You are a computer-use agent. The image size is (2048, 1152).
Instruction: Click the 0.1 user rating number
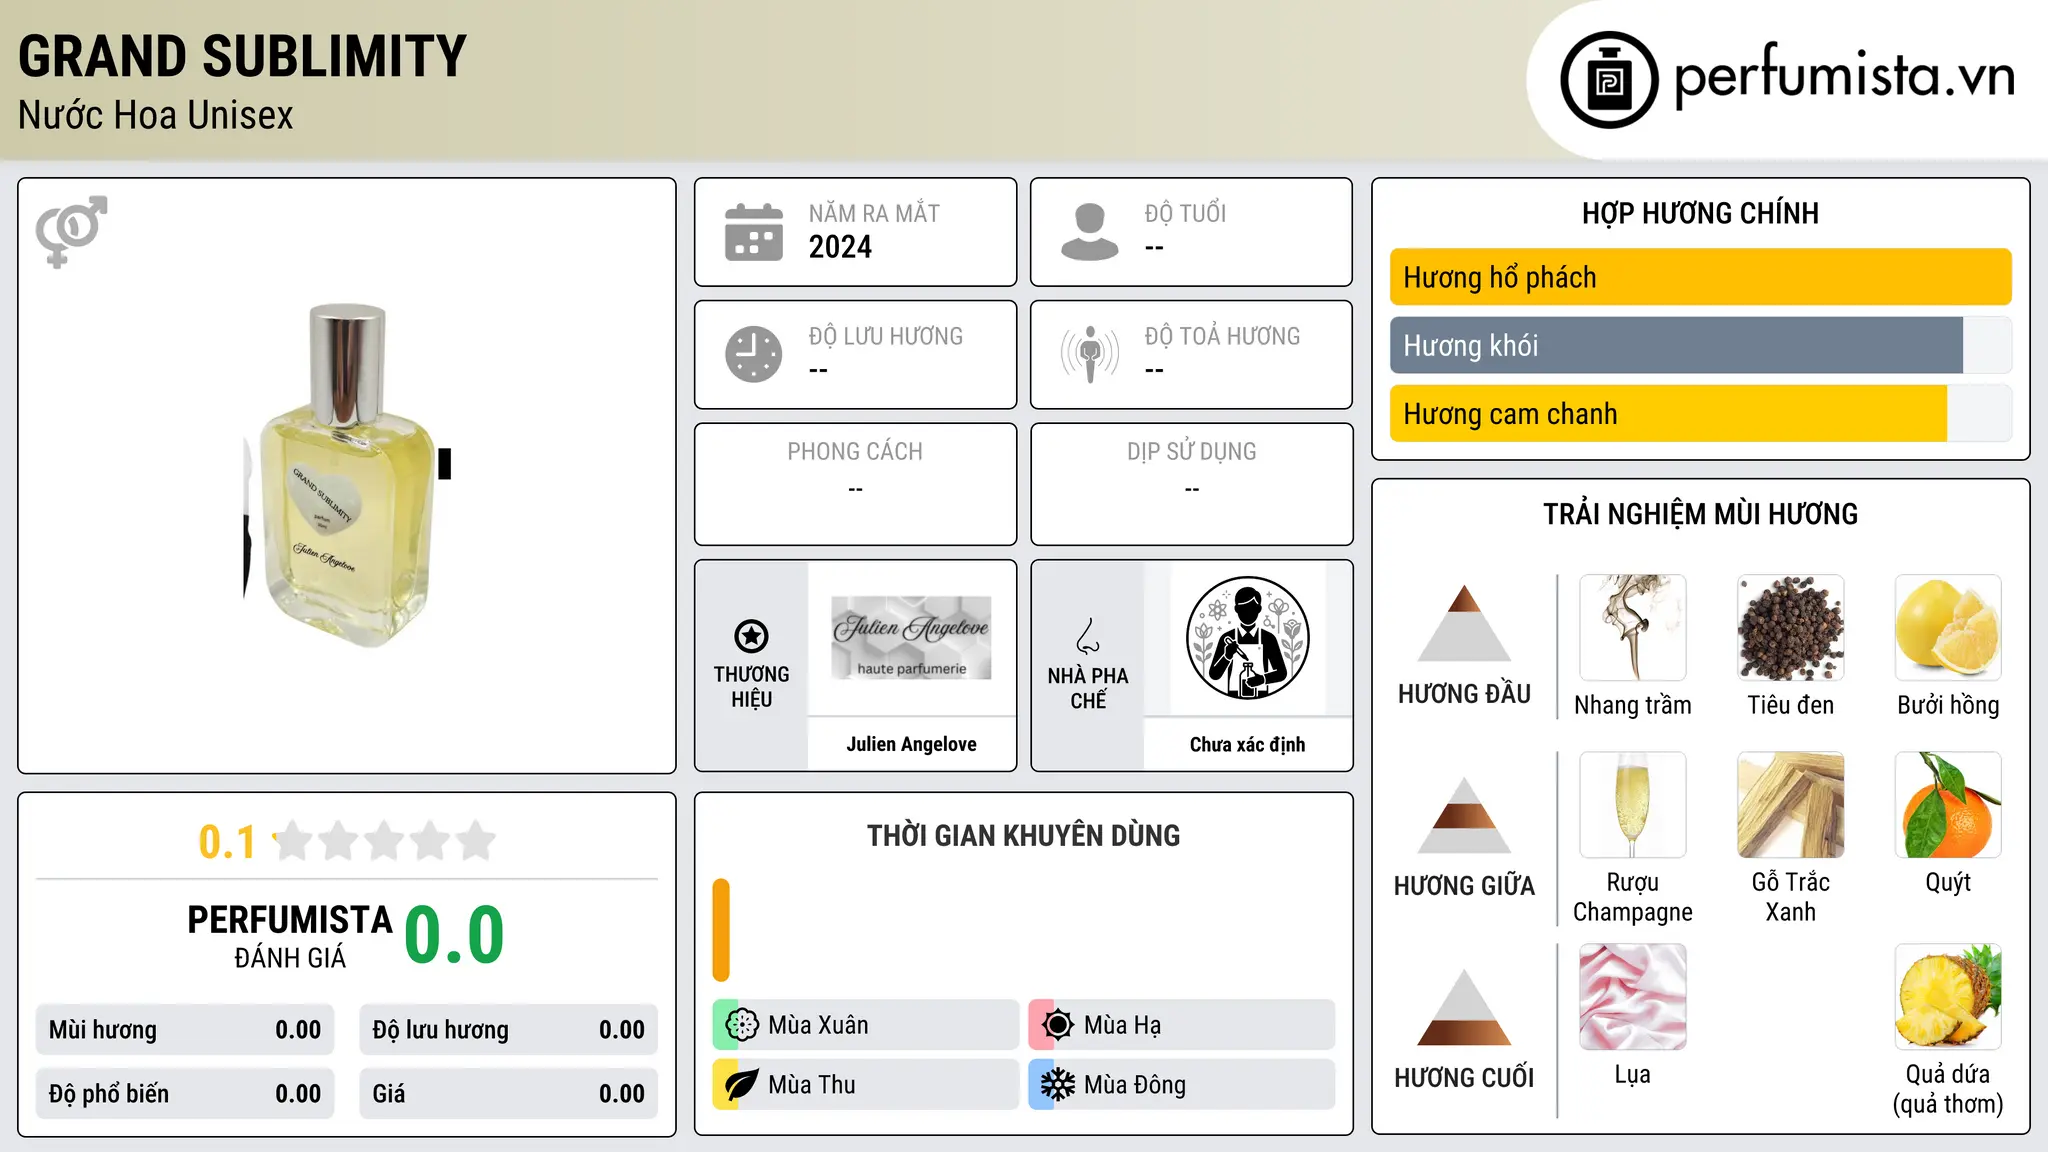pyautogui.click(x=227, y=842)
